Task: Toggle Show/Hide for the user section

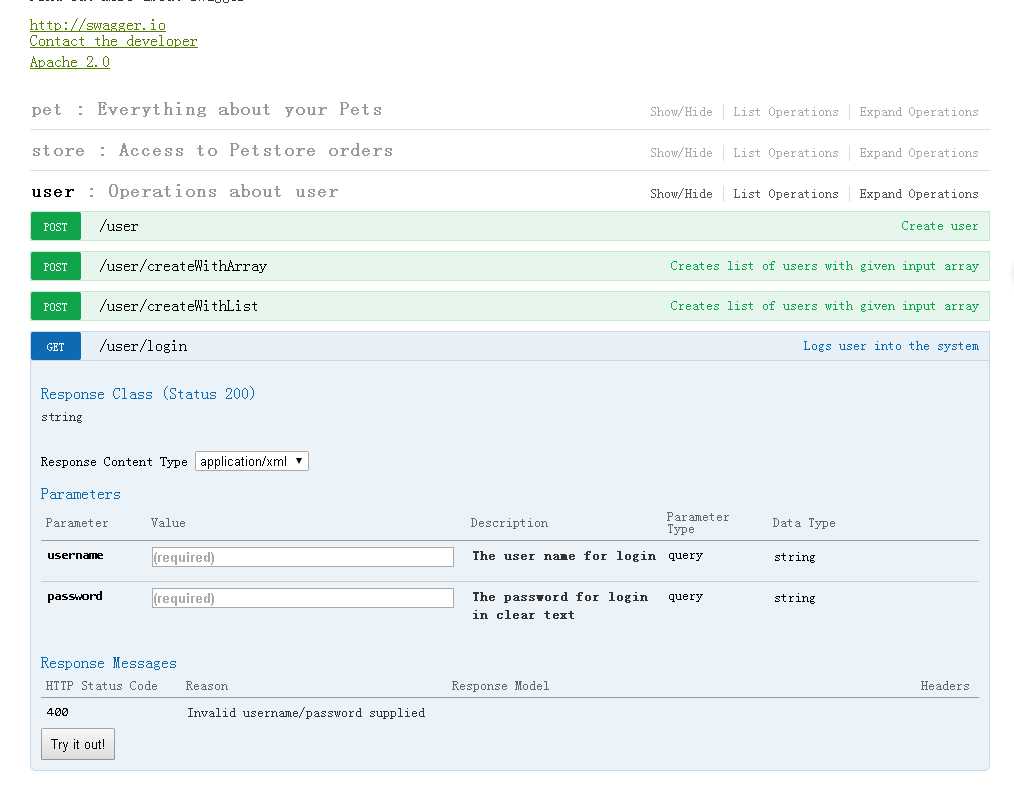Action: pyautogui.click(x=681, y=194)
